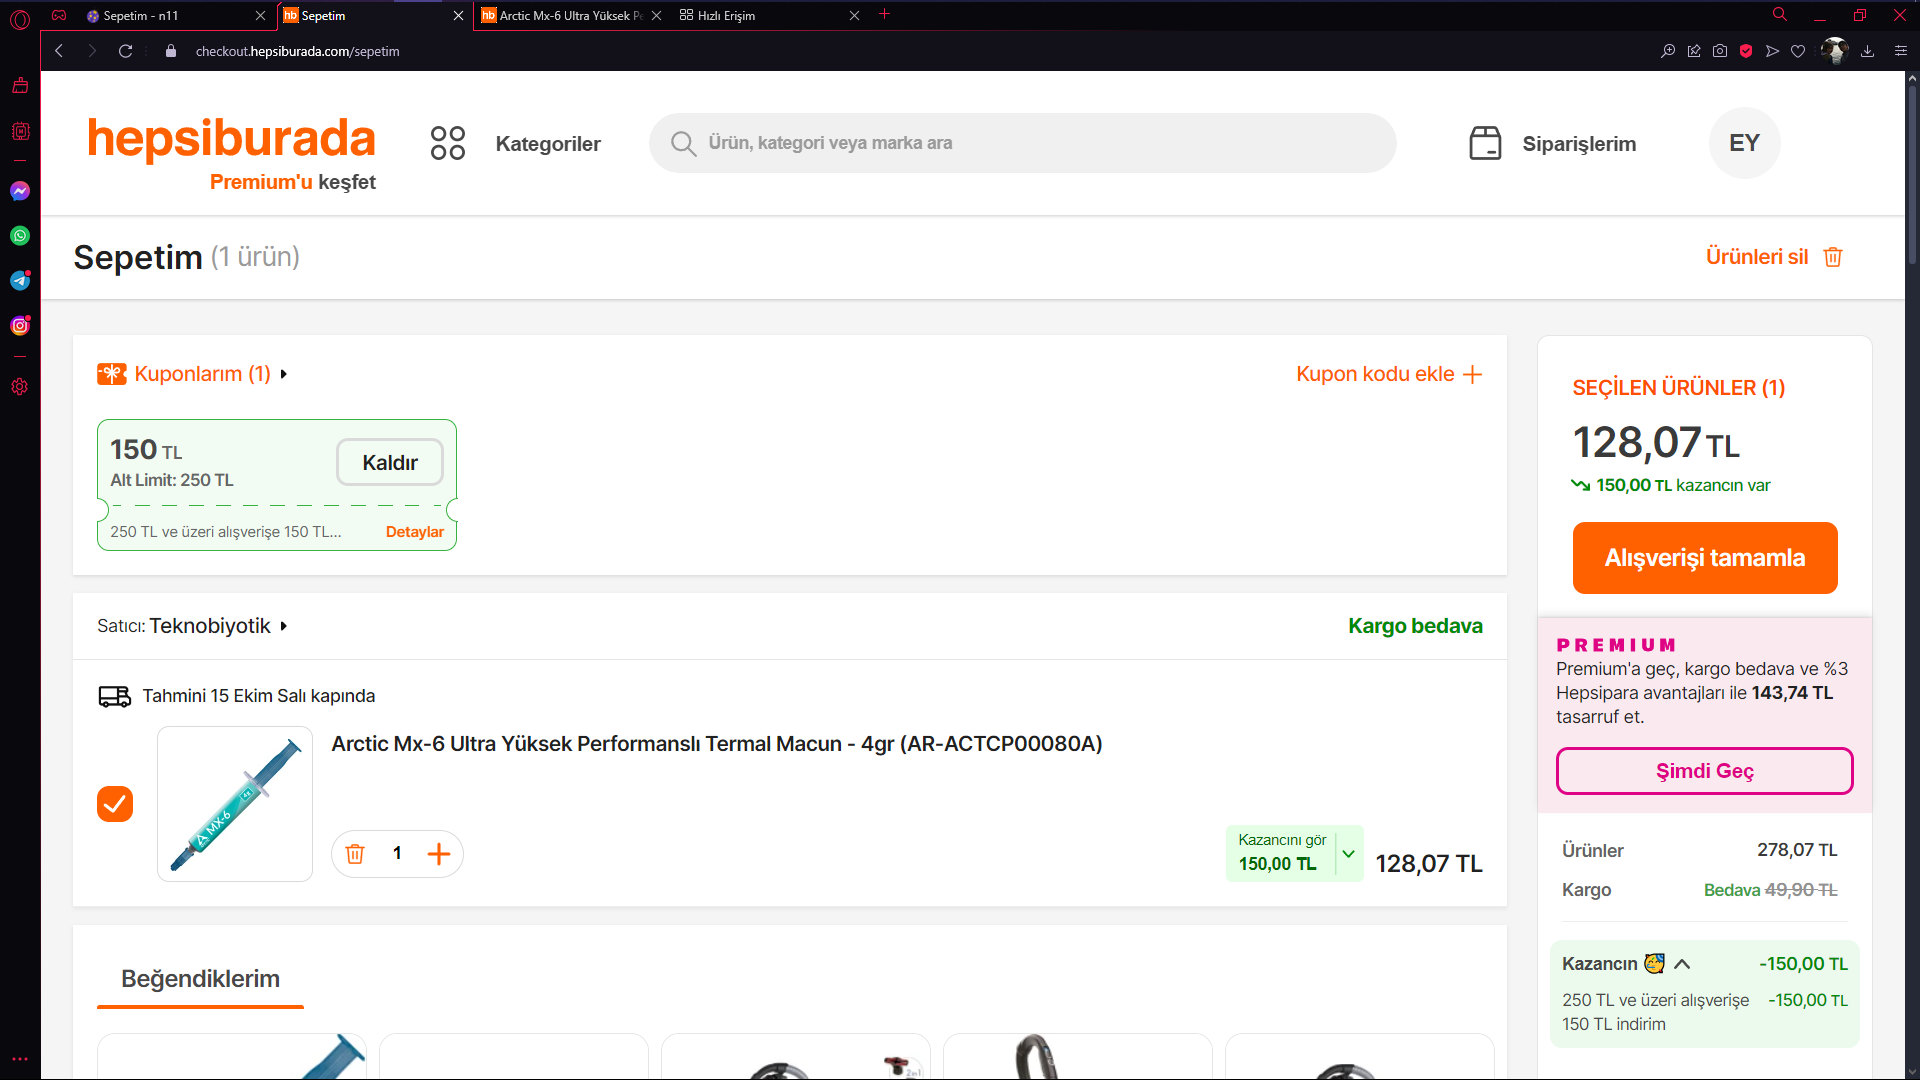Viewport: 1920px width, 1080px height.
Task: Uncheck the Arctic Mx-6 product checkbox
Action: click(x=115, y=803)
